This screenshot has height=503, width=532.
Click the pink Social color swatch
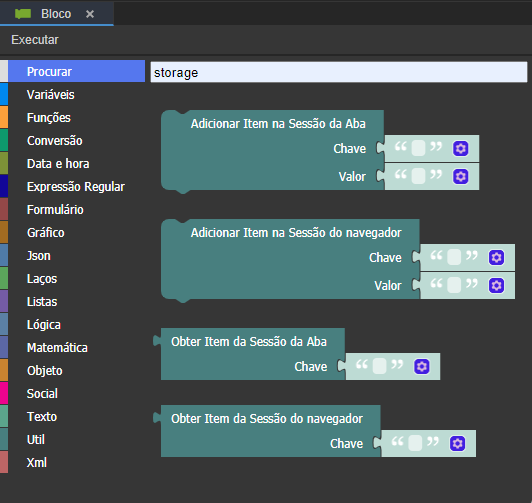4,393
